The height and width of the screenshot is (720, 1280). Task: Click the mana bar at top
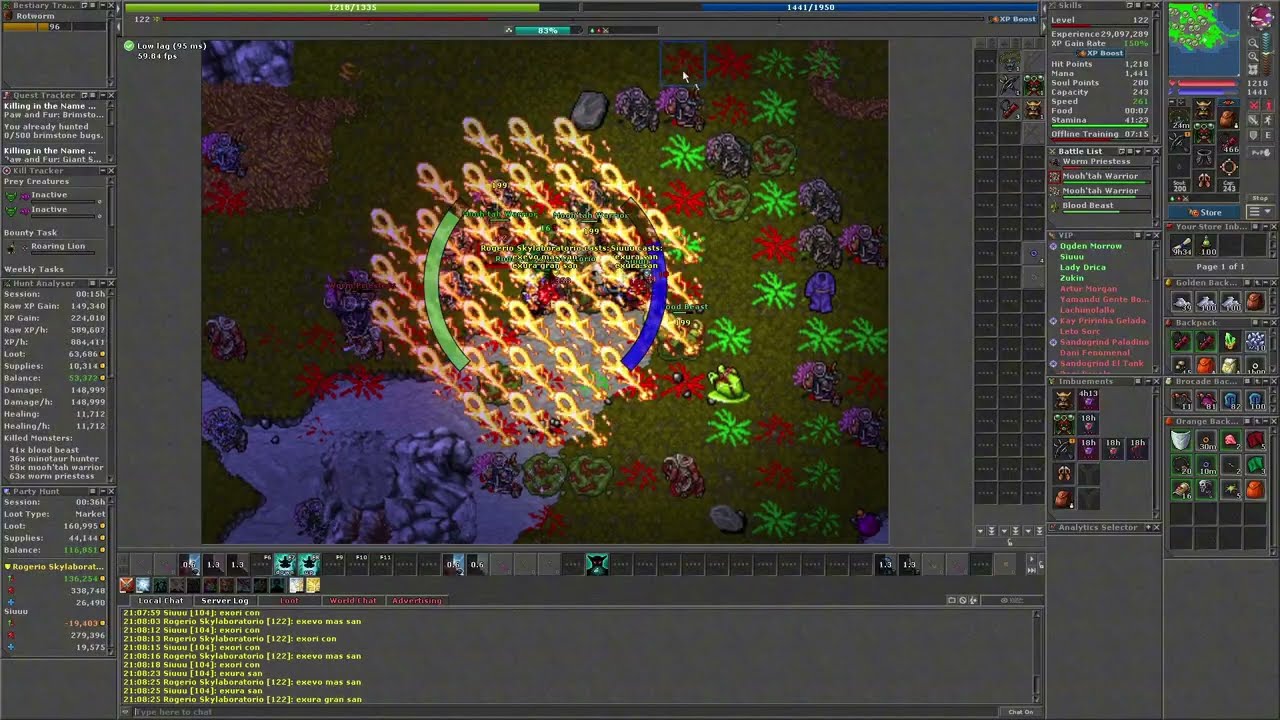click(811, 7)
